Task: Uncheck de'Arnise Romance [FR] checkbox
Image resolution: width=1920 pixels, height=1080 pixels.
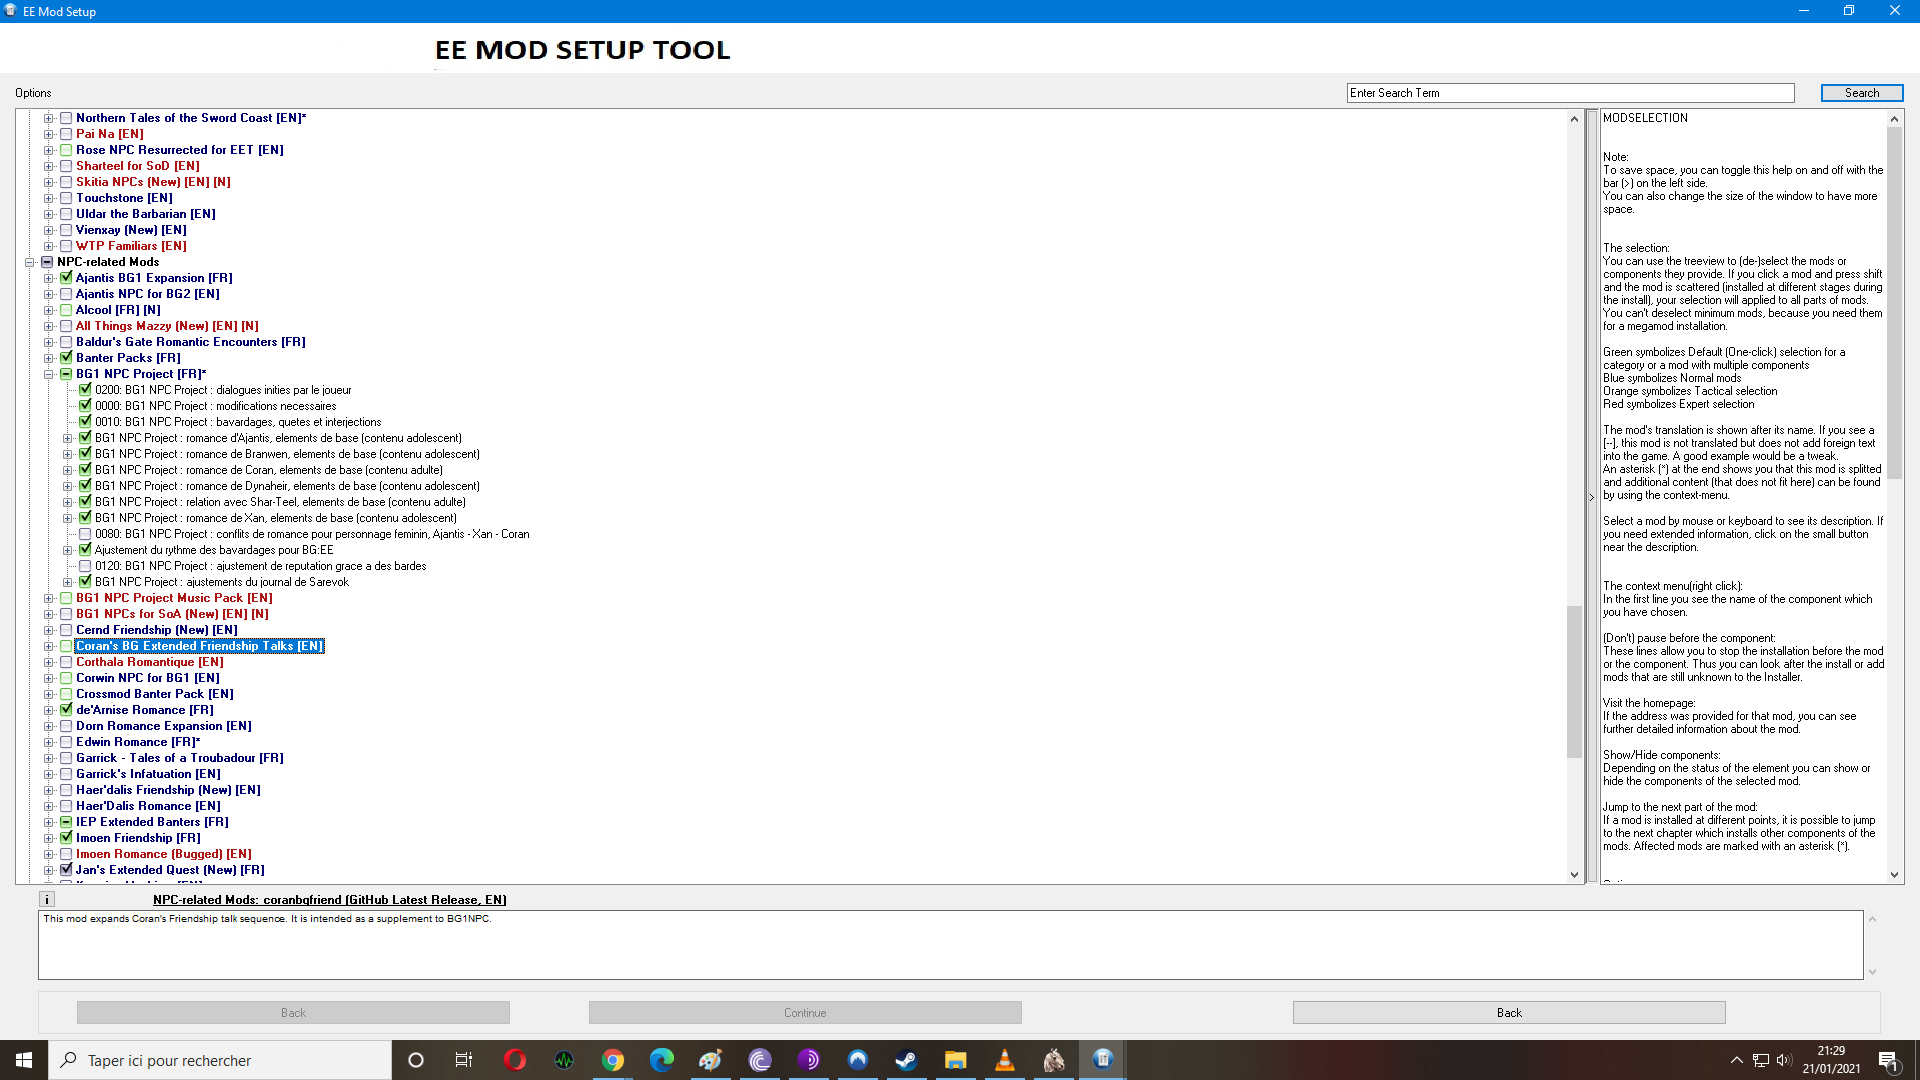Action: 66,710
